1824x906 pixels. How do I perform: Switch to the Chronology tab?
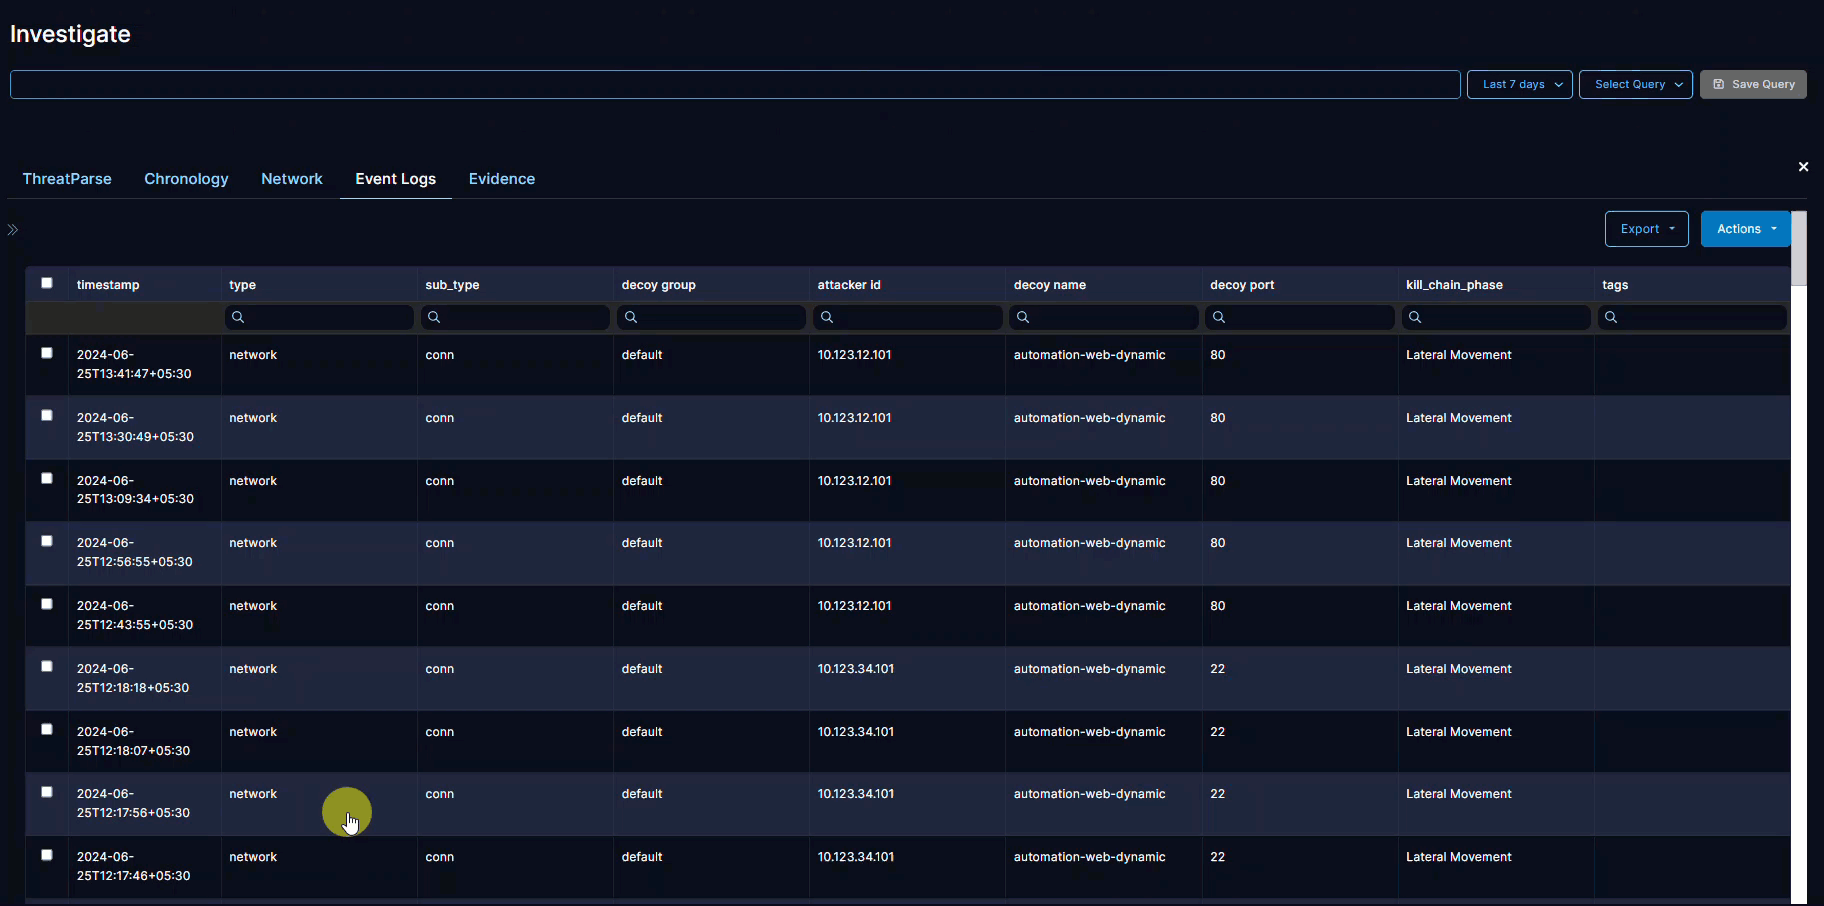click(x=186, y=178)
